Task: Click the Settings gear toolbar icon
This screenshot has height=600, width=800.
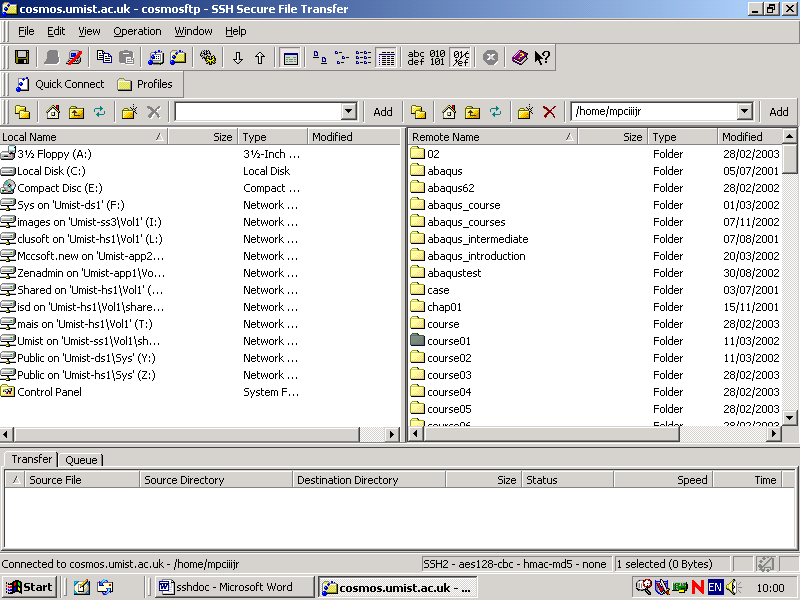Action: click(208, 58)
